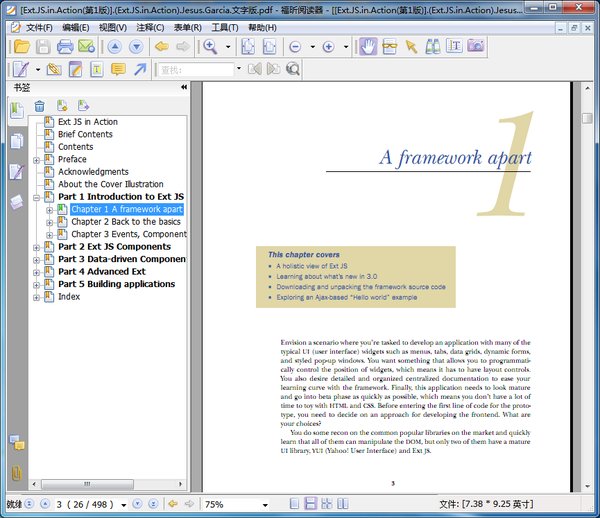Select the arrow drawing tool
This screenshot has width=600, height=518.
pos(140,69)
